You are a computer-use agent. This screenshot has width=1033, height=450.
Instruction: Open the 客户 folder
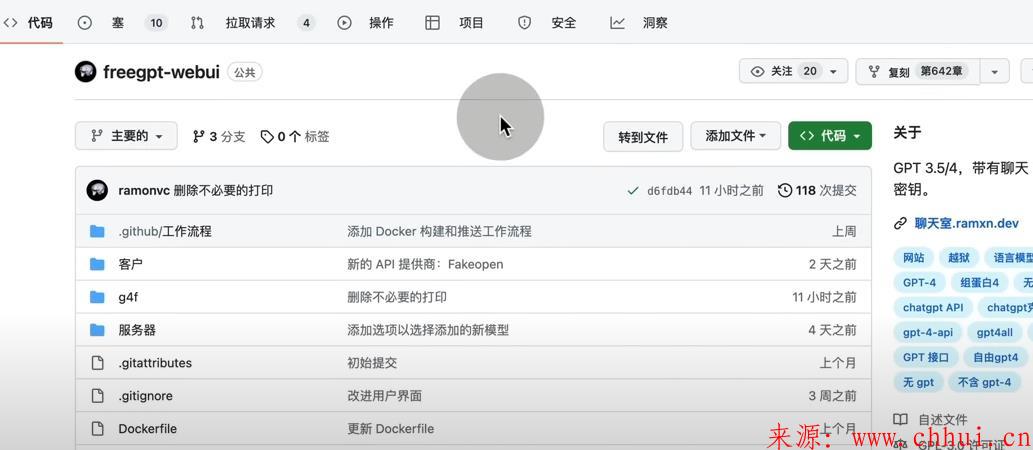point(130,264)
